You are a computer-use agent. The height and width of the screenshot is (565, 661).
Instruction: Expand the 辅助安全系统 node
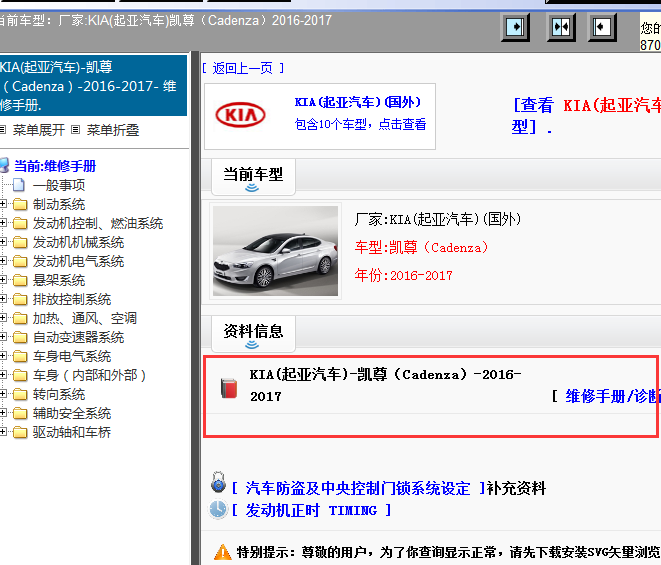point(3,413)
